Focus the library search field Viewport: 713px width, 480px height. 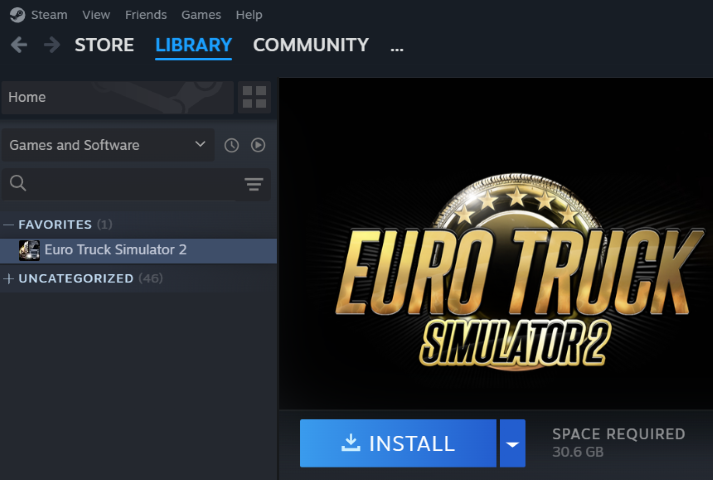coord(136,184)
